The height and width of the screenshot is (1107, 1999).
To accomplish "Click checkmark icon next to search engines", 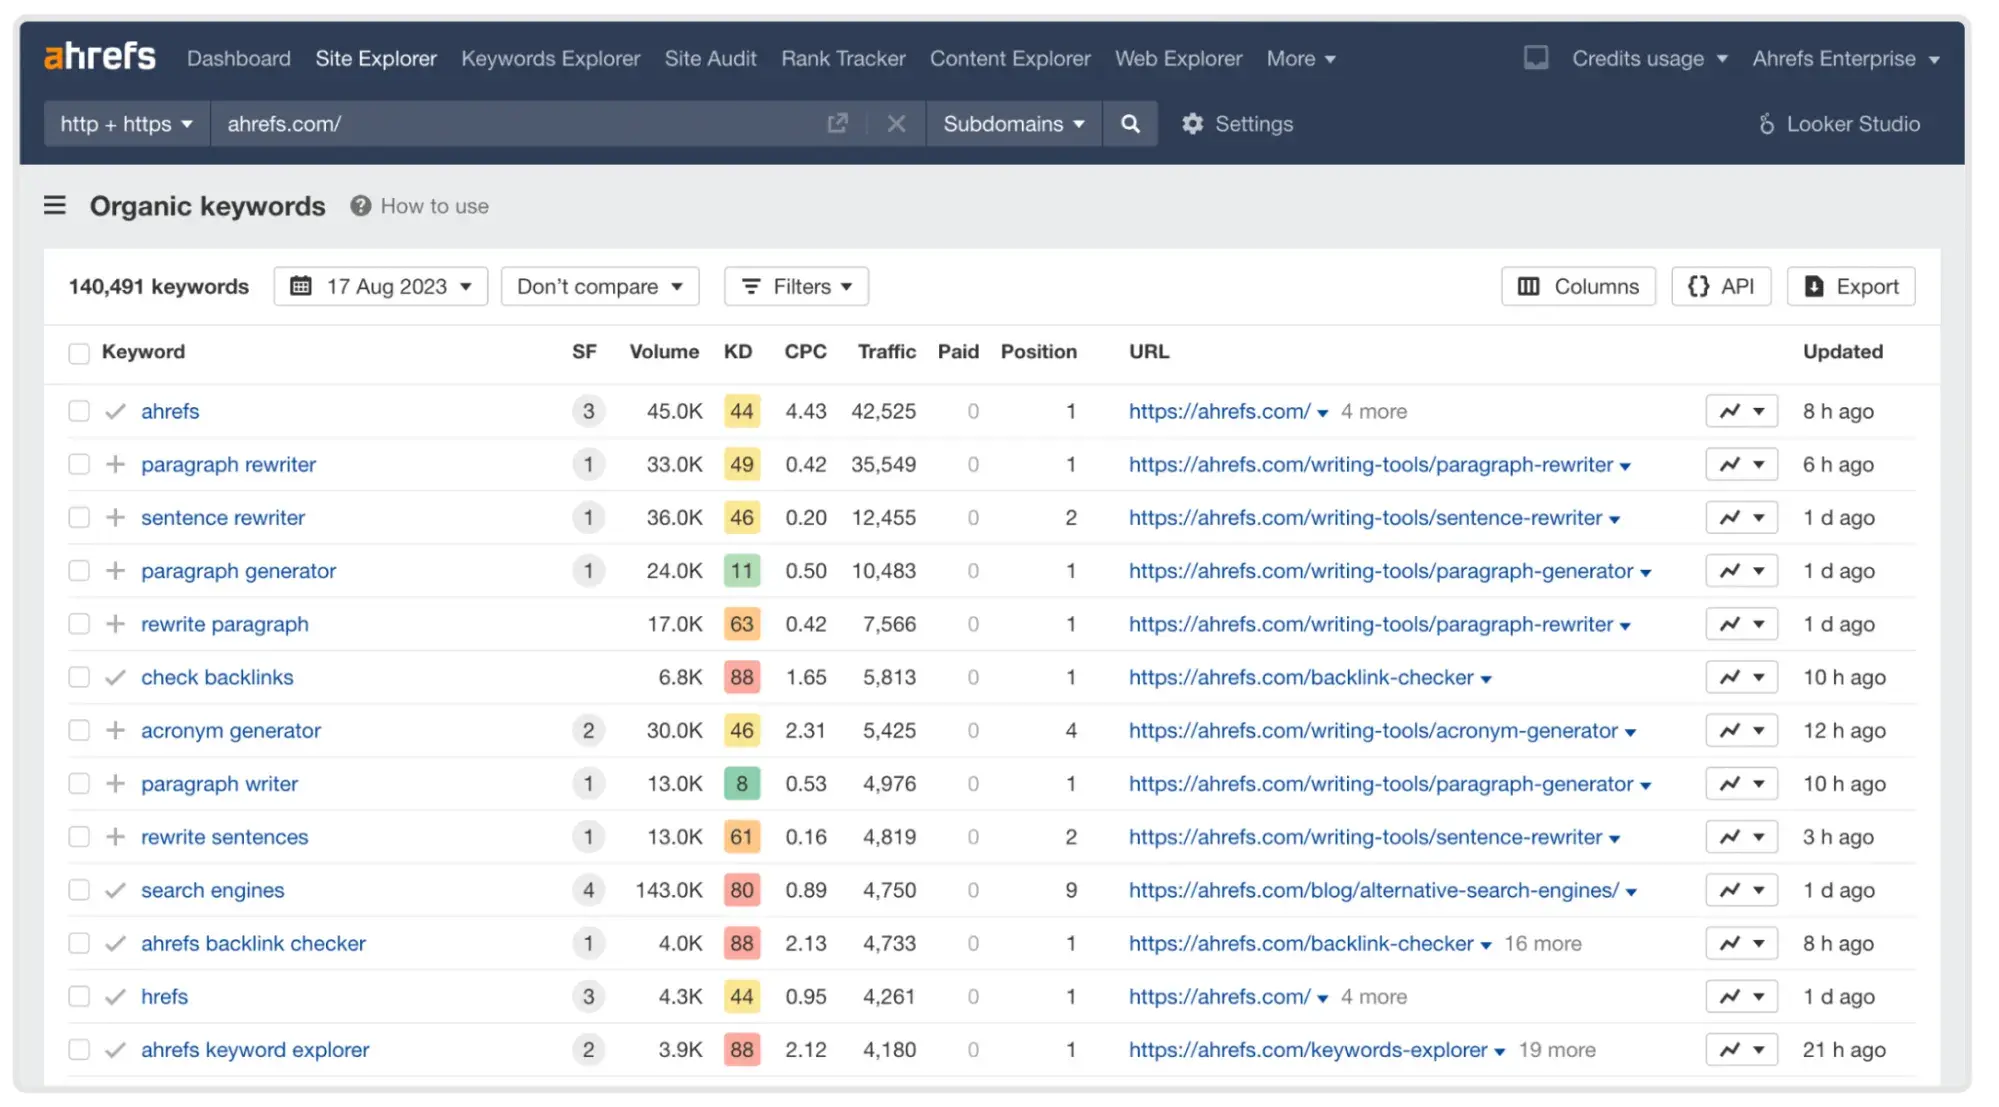I will tap(116, 890).
